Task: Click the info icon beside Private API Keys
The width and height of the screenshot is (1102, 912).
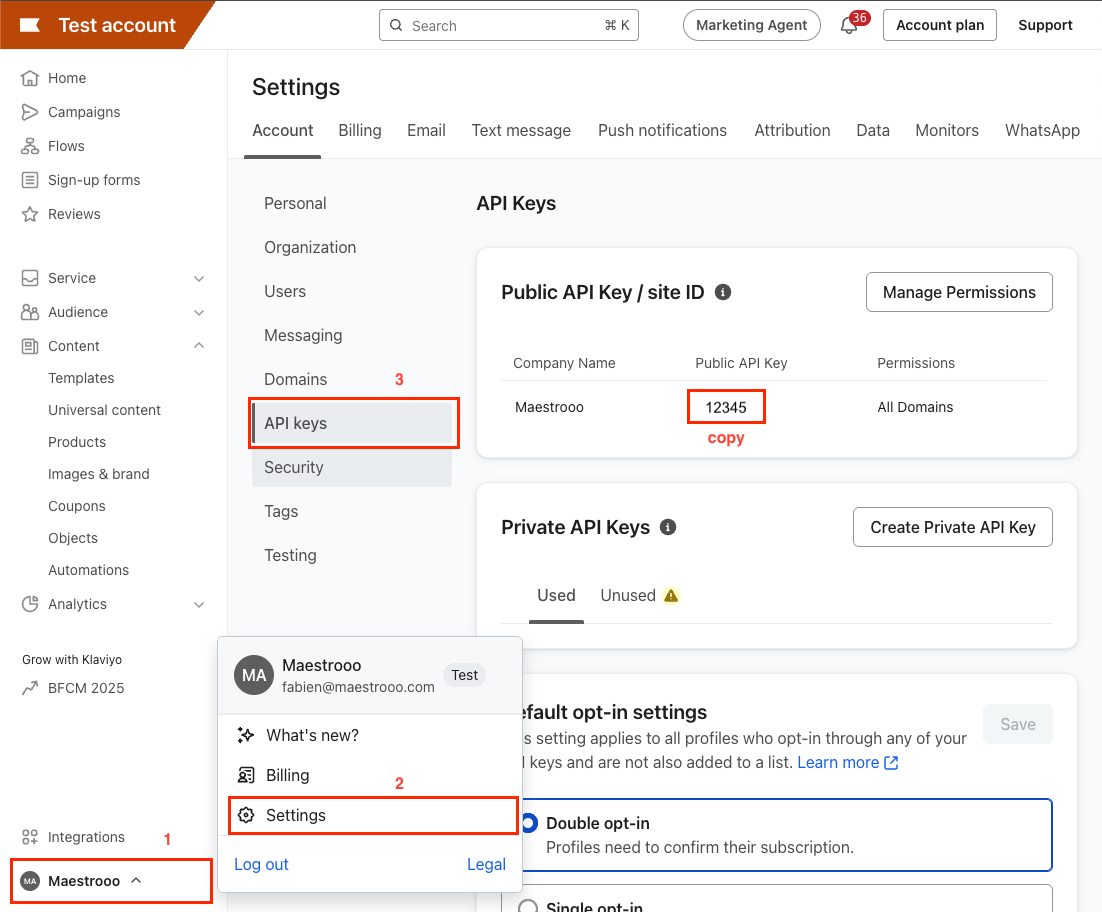Action: [x=668, y=527]
